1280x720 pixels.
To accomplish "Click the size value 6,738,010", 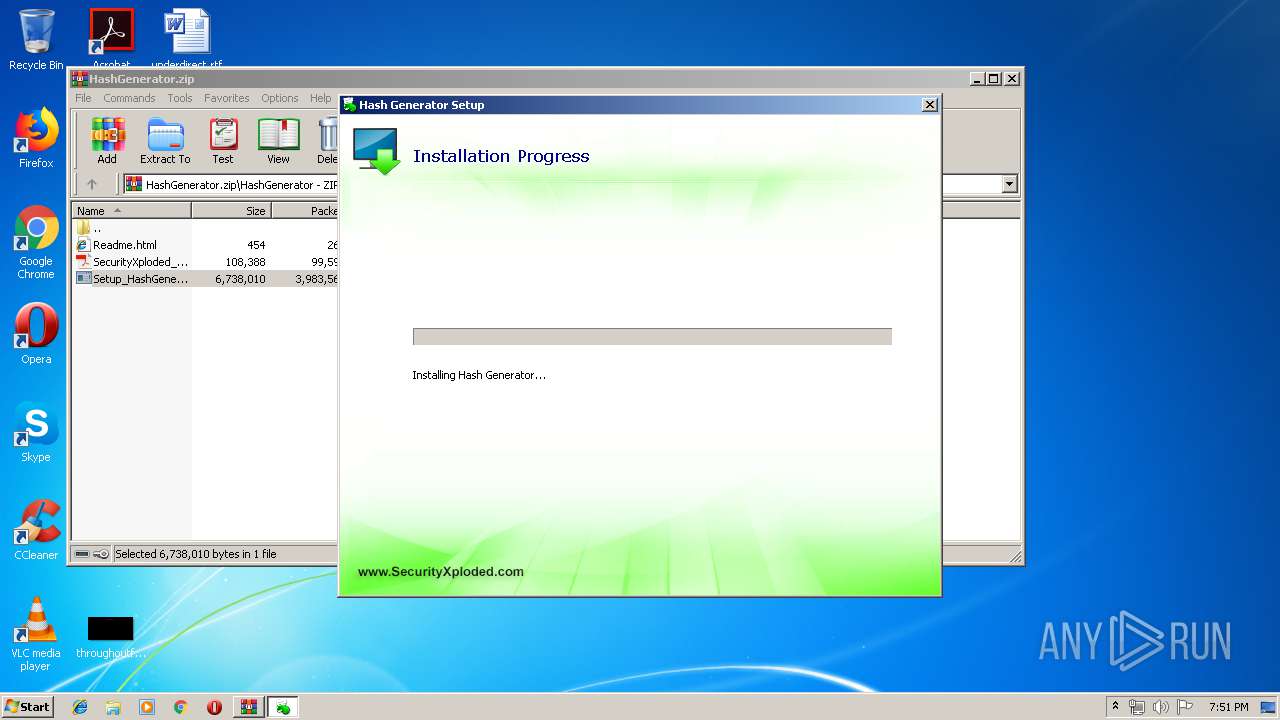I will [240, 279].
